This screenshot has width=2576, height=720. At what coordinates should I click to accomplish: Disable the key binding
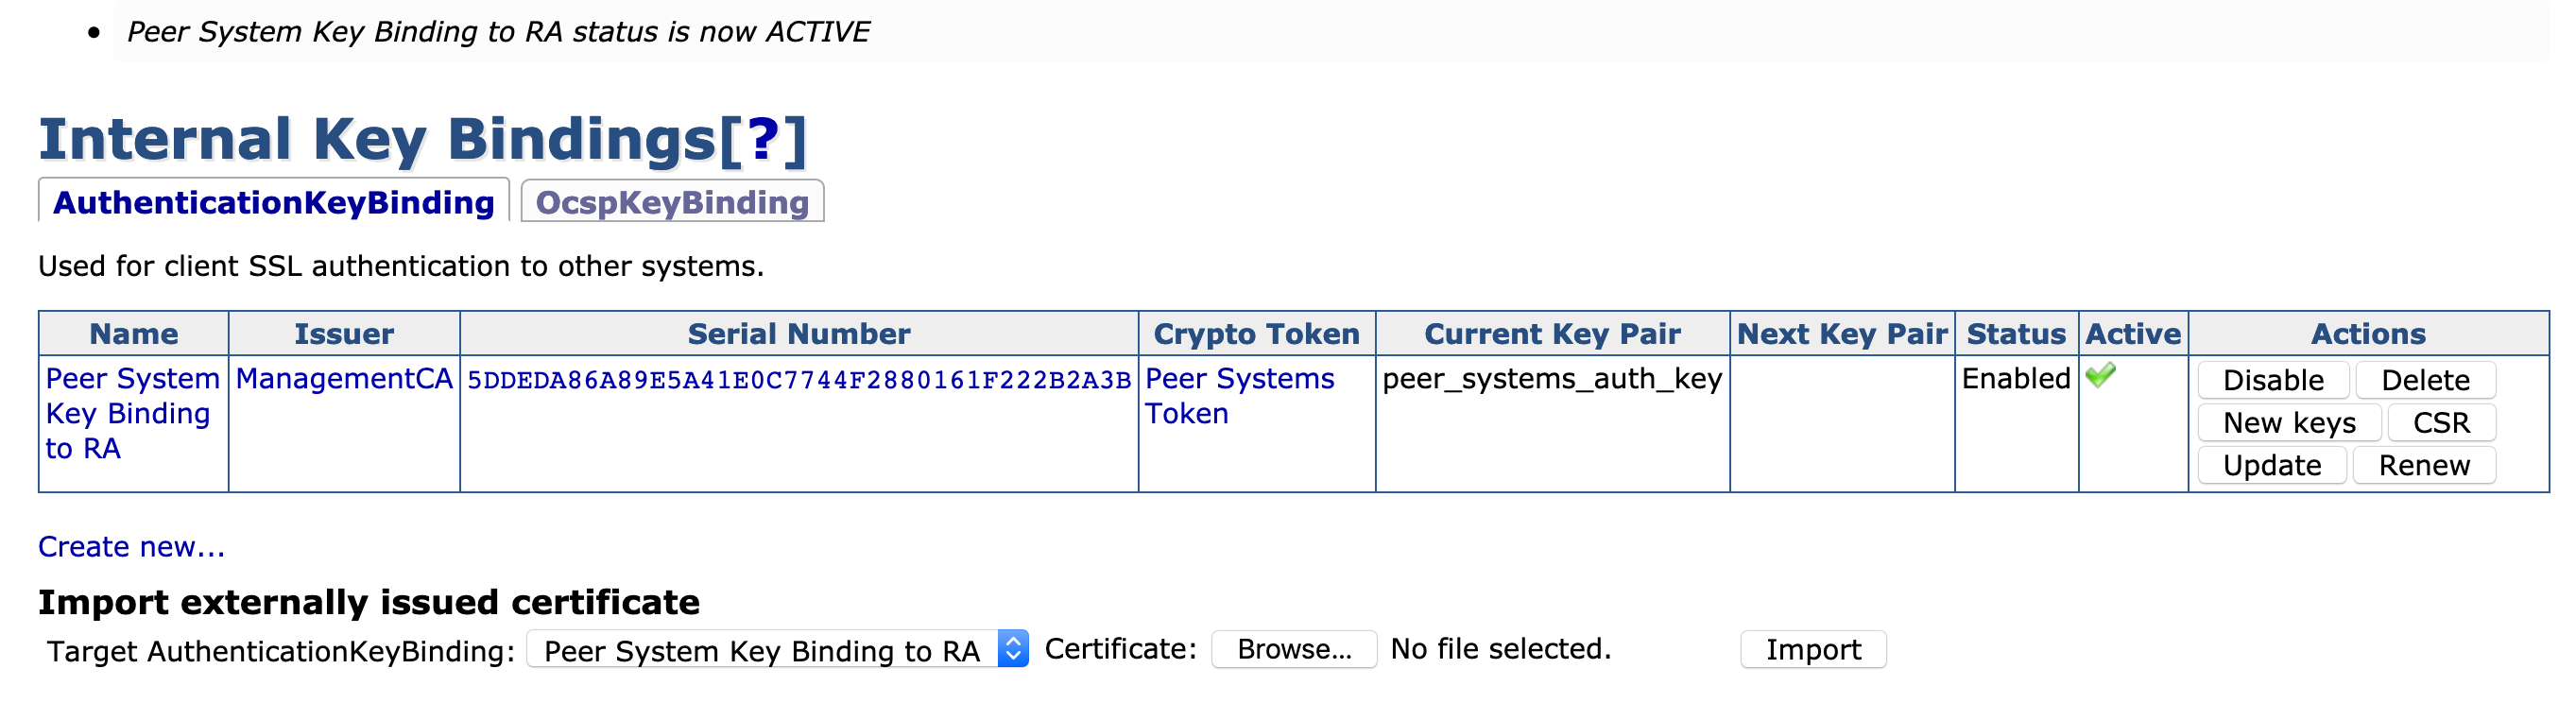tap(2272, 380)
